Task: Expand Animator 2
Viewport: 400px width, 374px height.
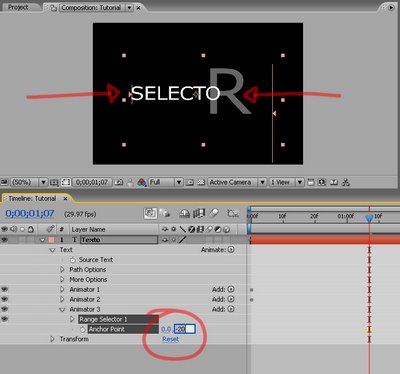Action: 62,299
